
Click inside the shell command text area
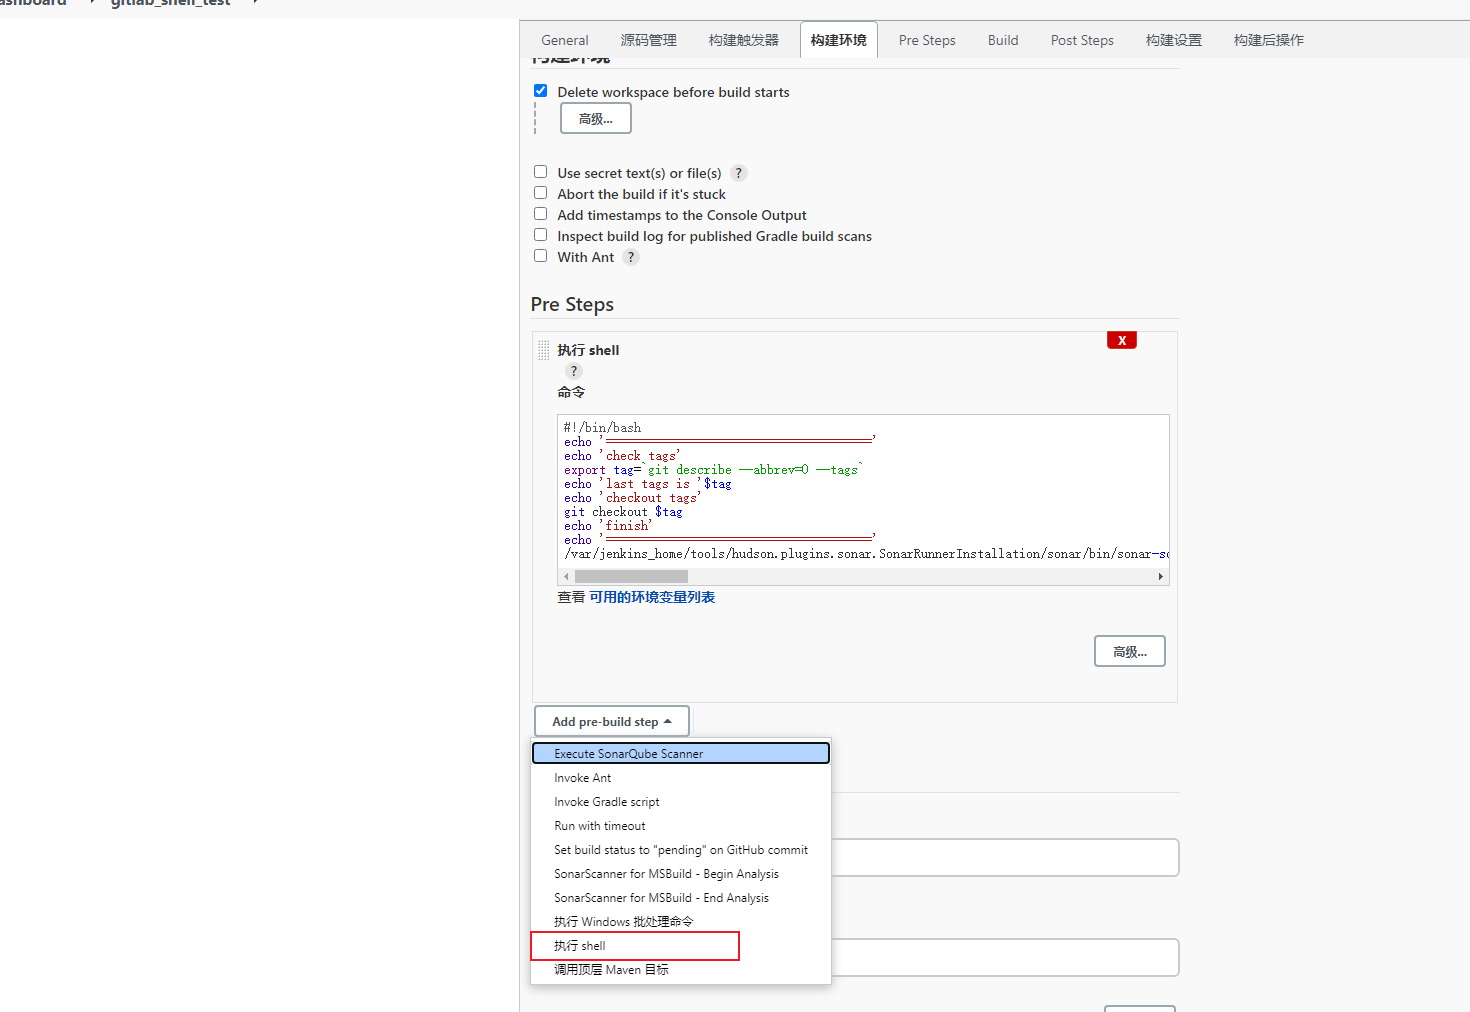click(x=863, y=491)
